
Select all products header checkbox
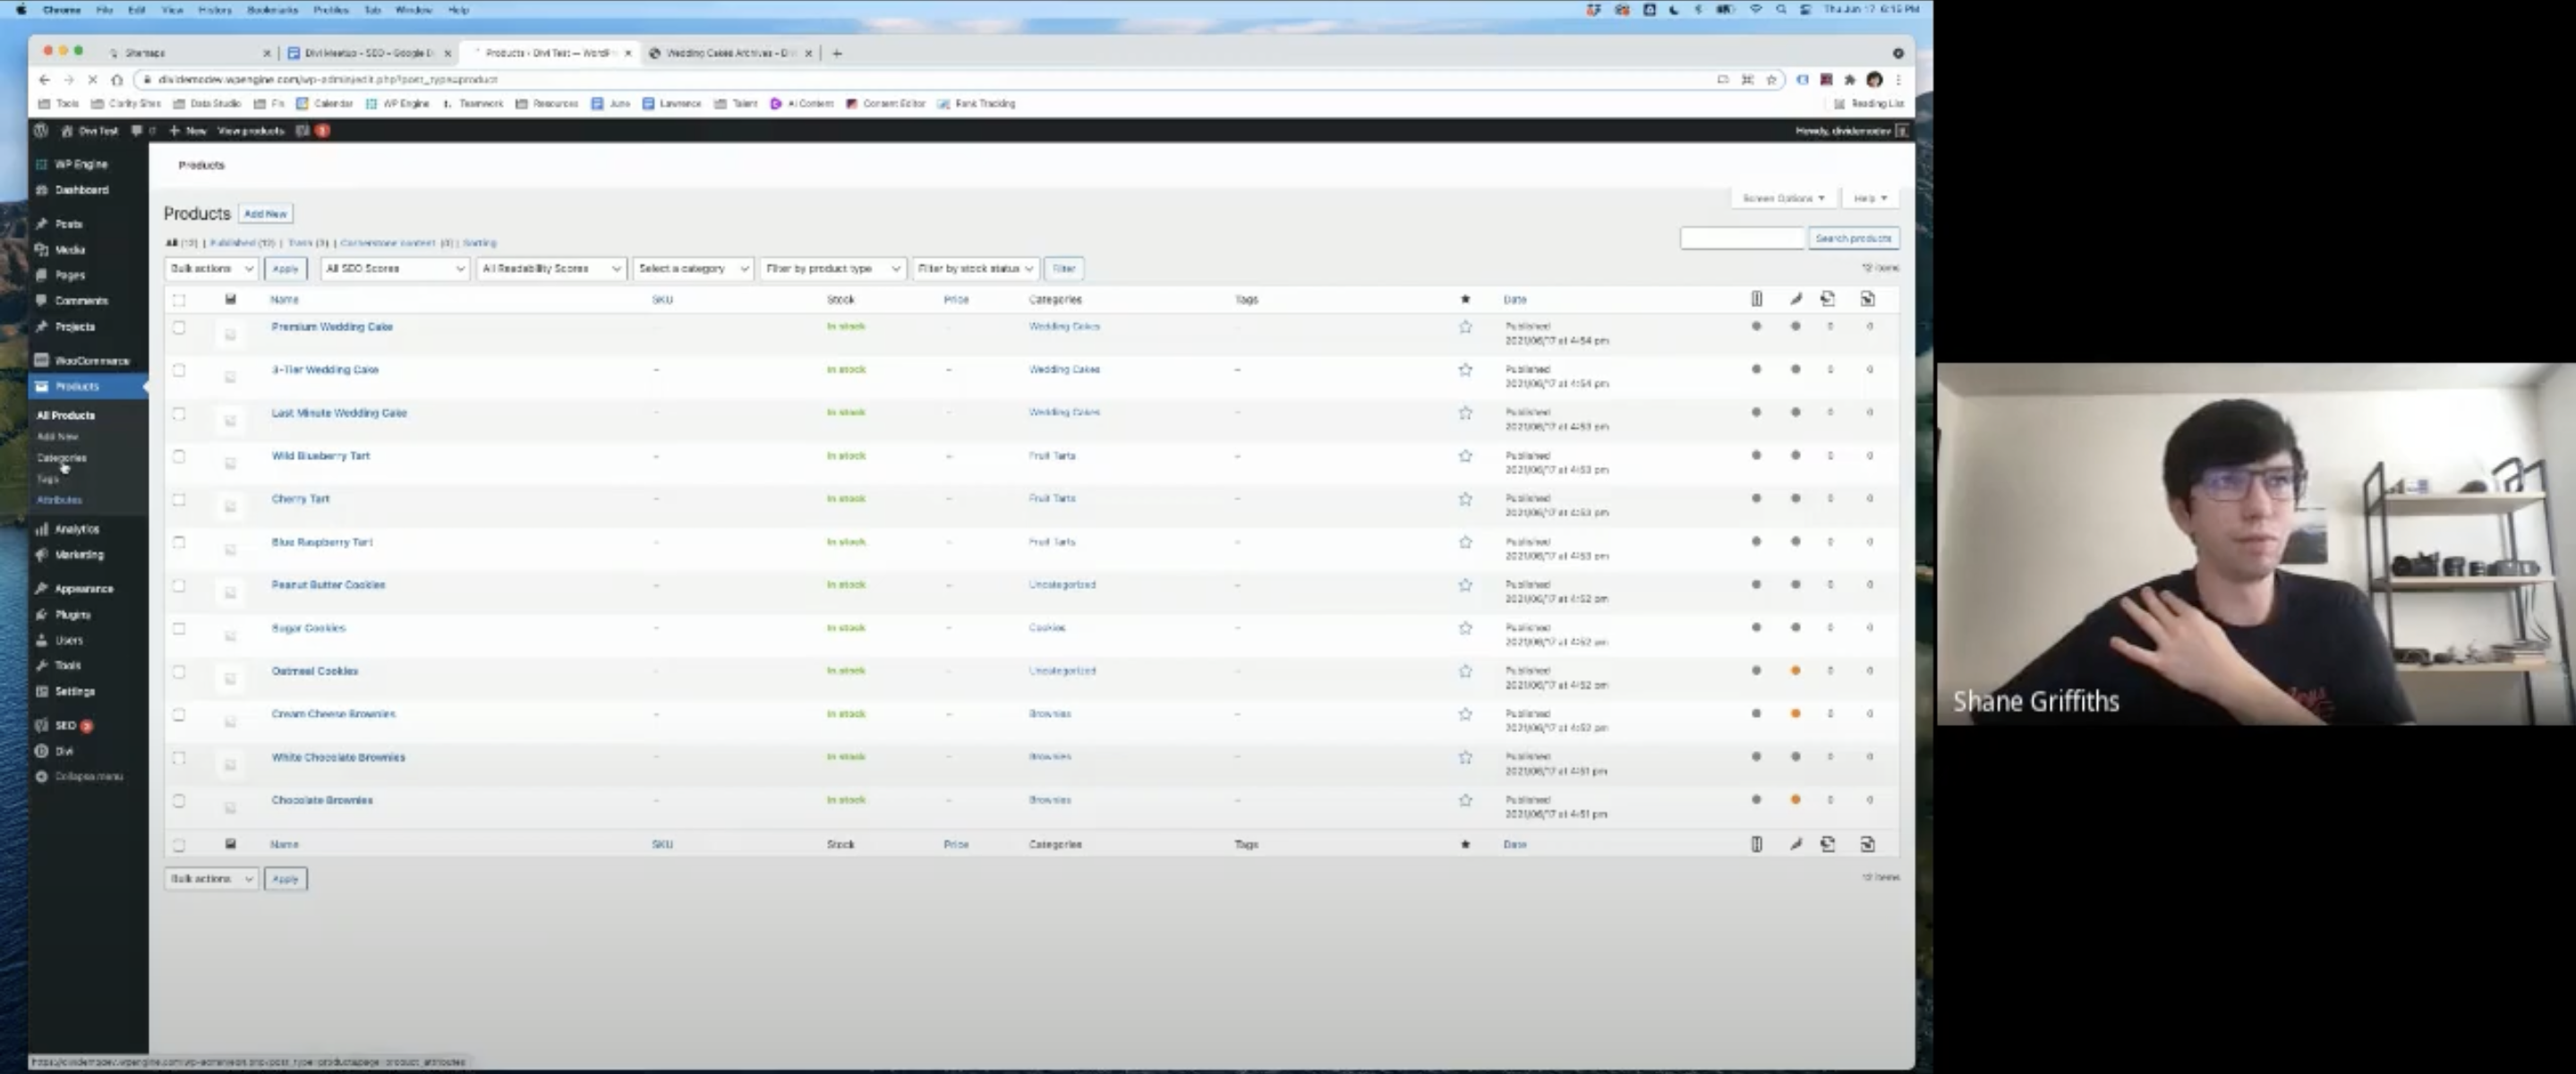[x=179, y=299]
